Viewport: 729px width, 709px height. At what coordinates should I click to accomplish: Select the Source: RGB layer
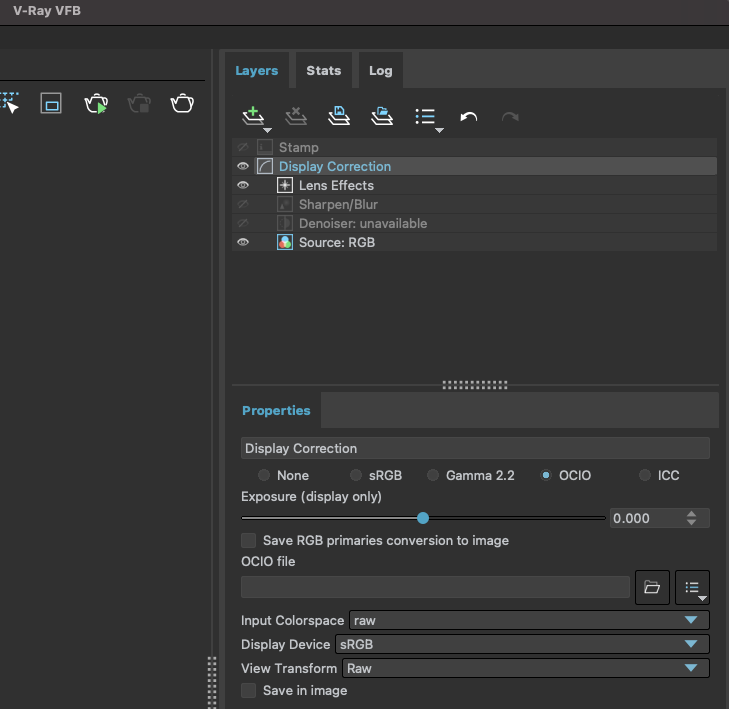(x=474, y=243)
